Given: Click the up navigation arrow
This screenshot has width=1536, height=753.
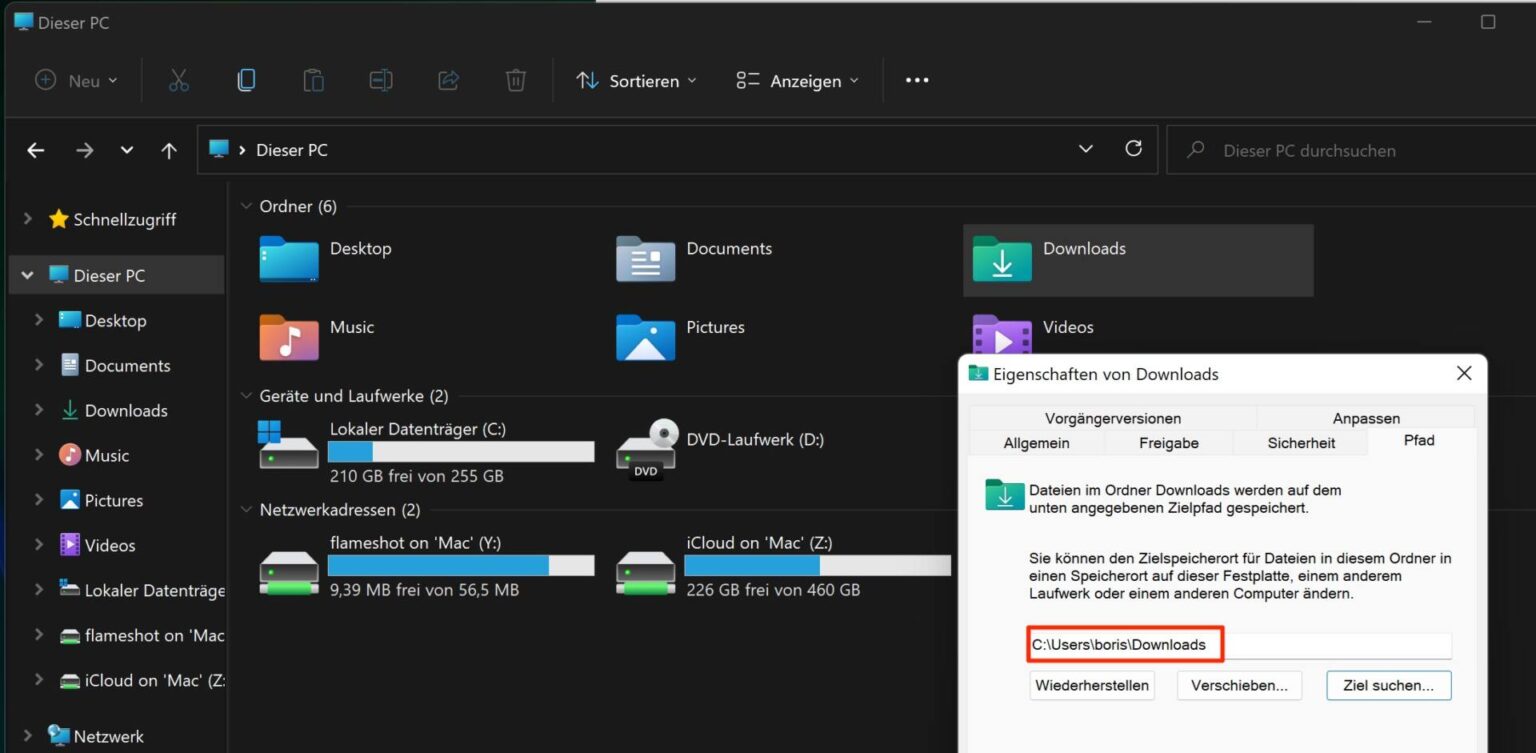Looking at the screenshot, I should pyautogui.click(x=168, y=150).
